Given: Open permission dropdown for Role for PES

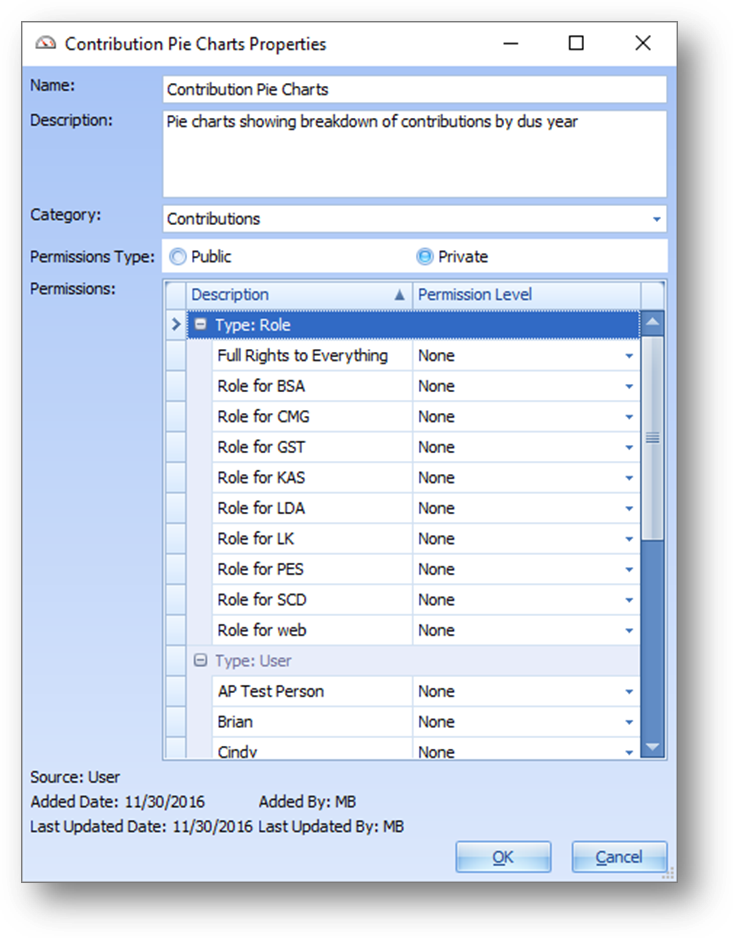Looking at the screenshot, I should (629, 570).
